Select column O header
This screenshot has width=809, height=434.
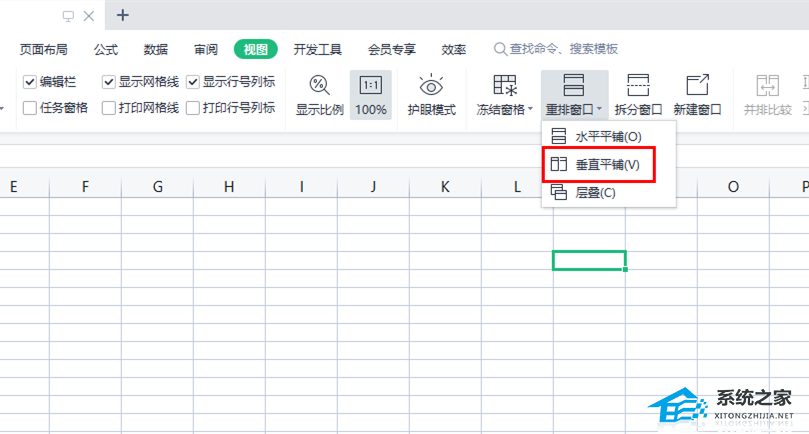(733, 186)
